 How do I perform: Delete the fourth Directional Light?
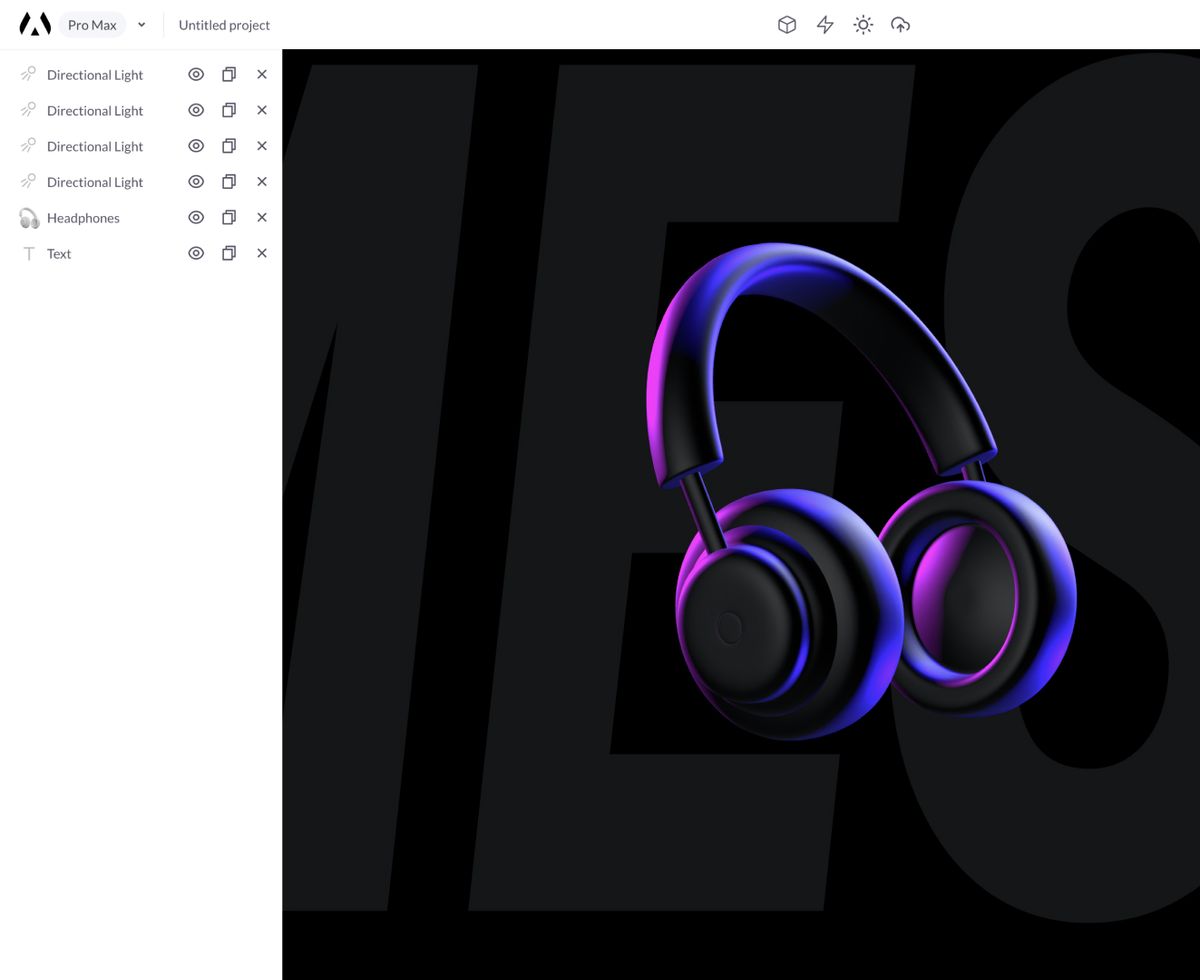coord(262,181)
